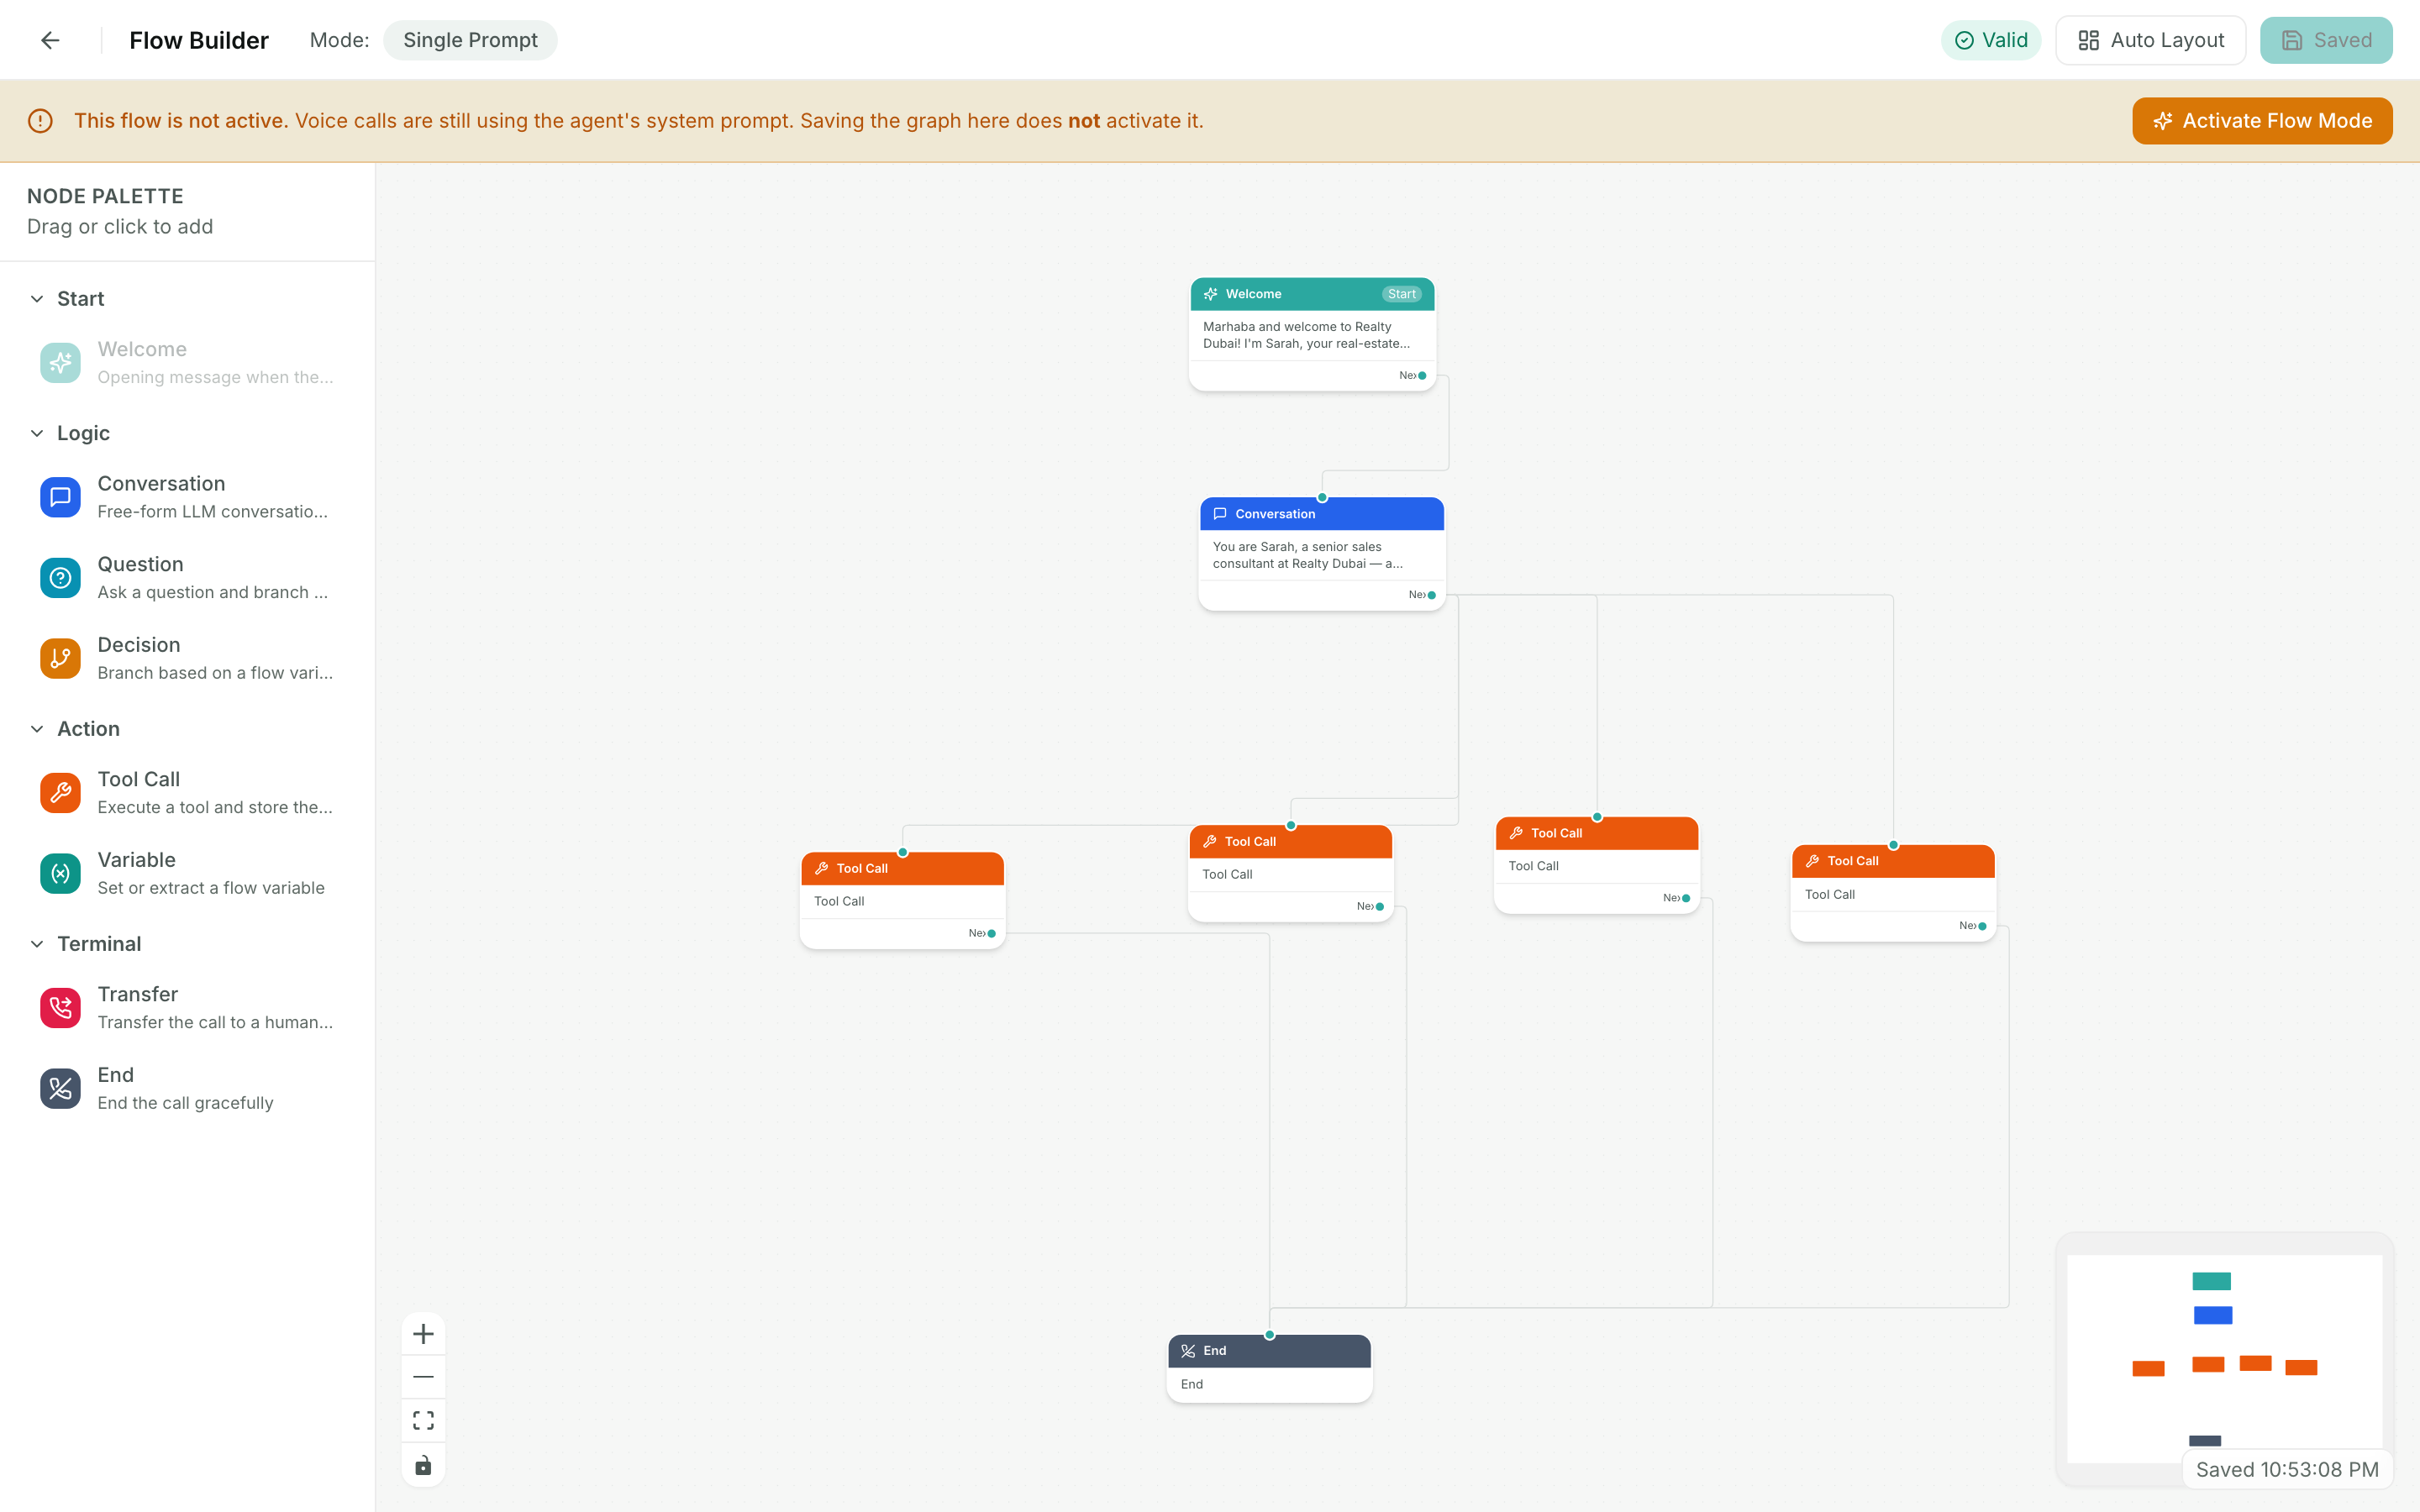Click the Single Prompt mode pill
This screenshot has width=2420, height=1512.
(470, 40)
